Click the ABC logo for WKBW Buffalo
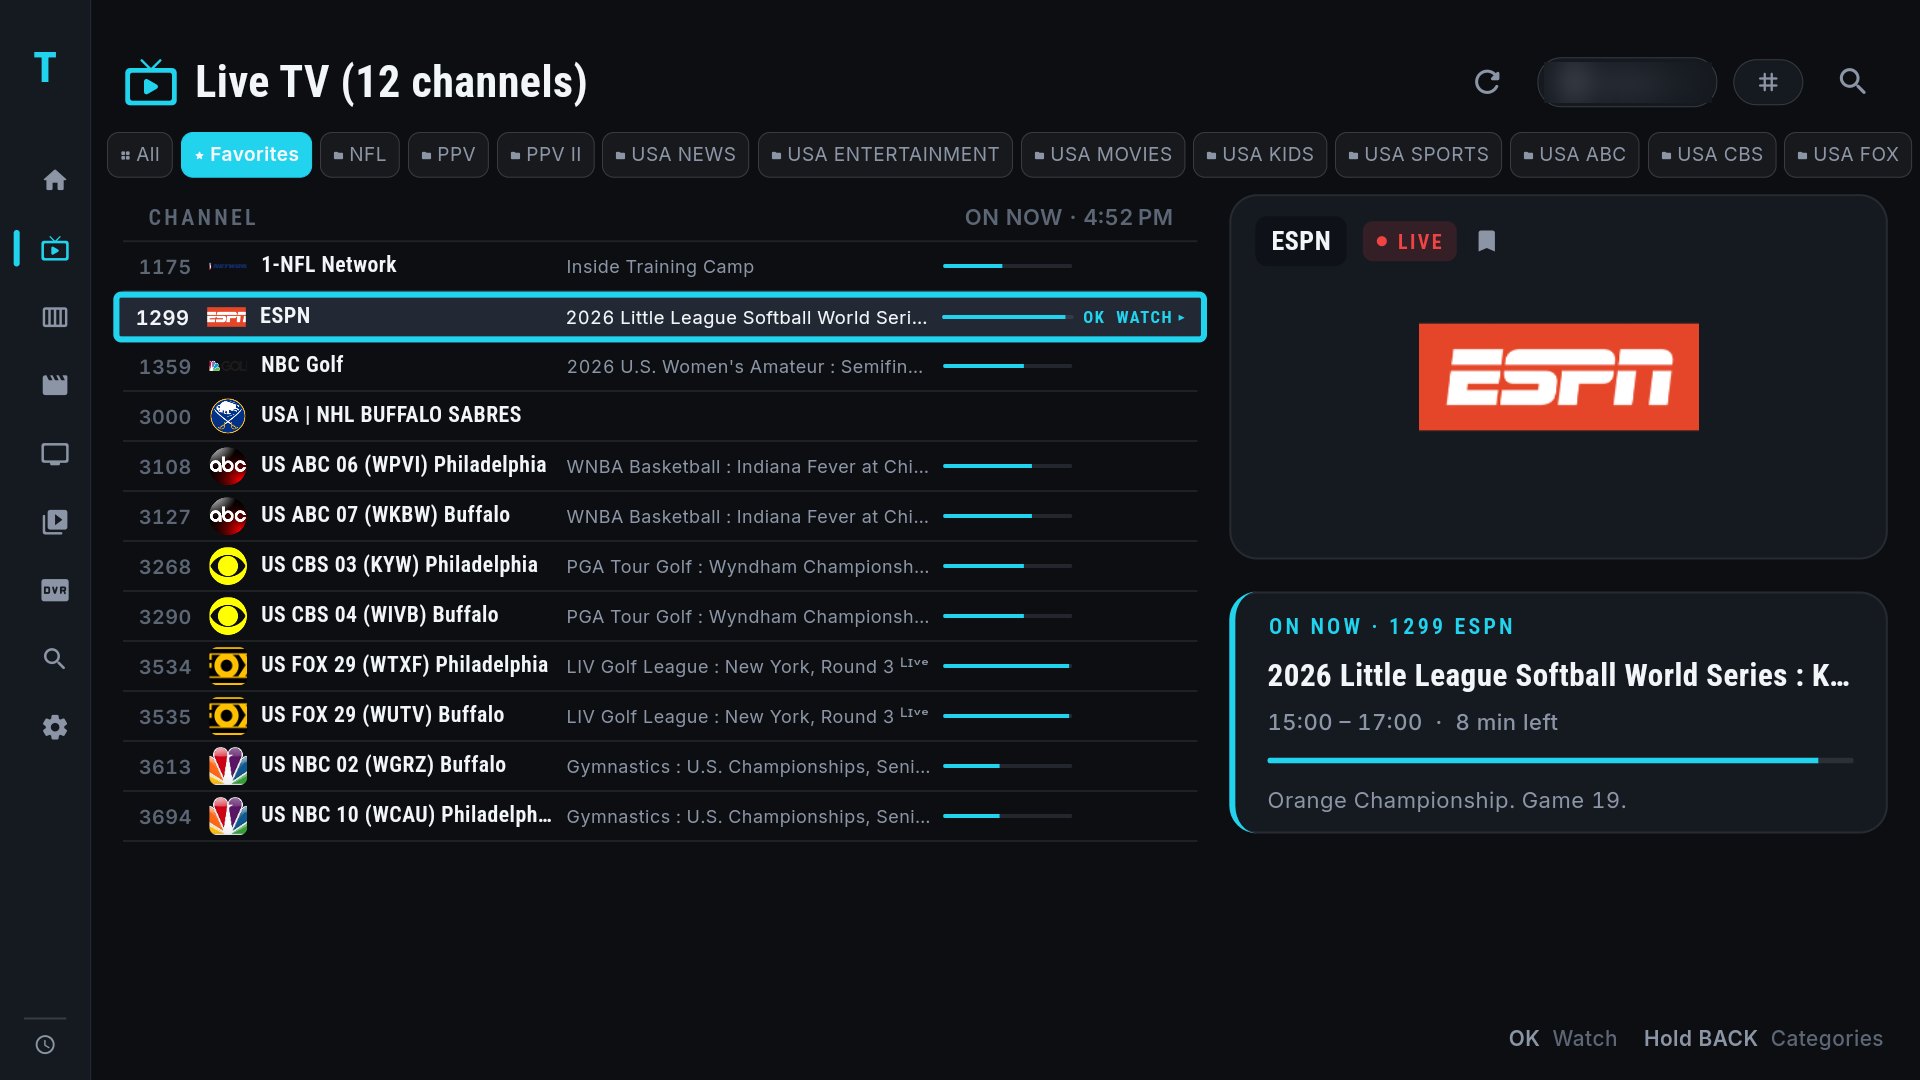This screenshot has height=1080, width=1920. coord(228,516)
